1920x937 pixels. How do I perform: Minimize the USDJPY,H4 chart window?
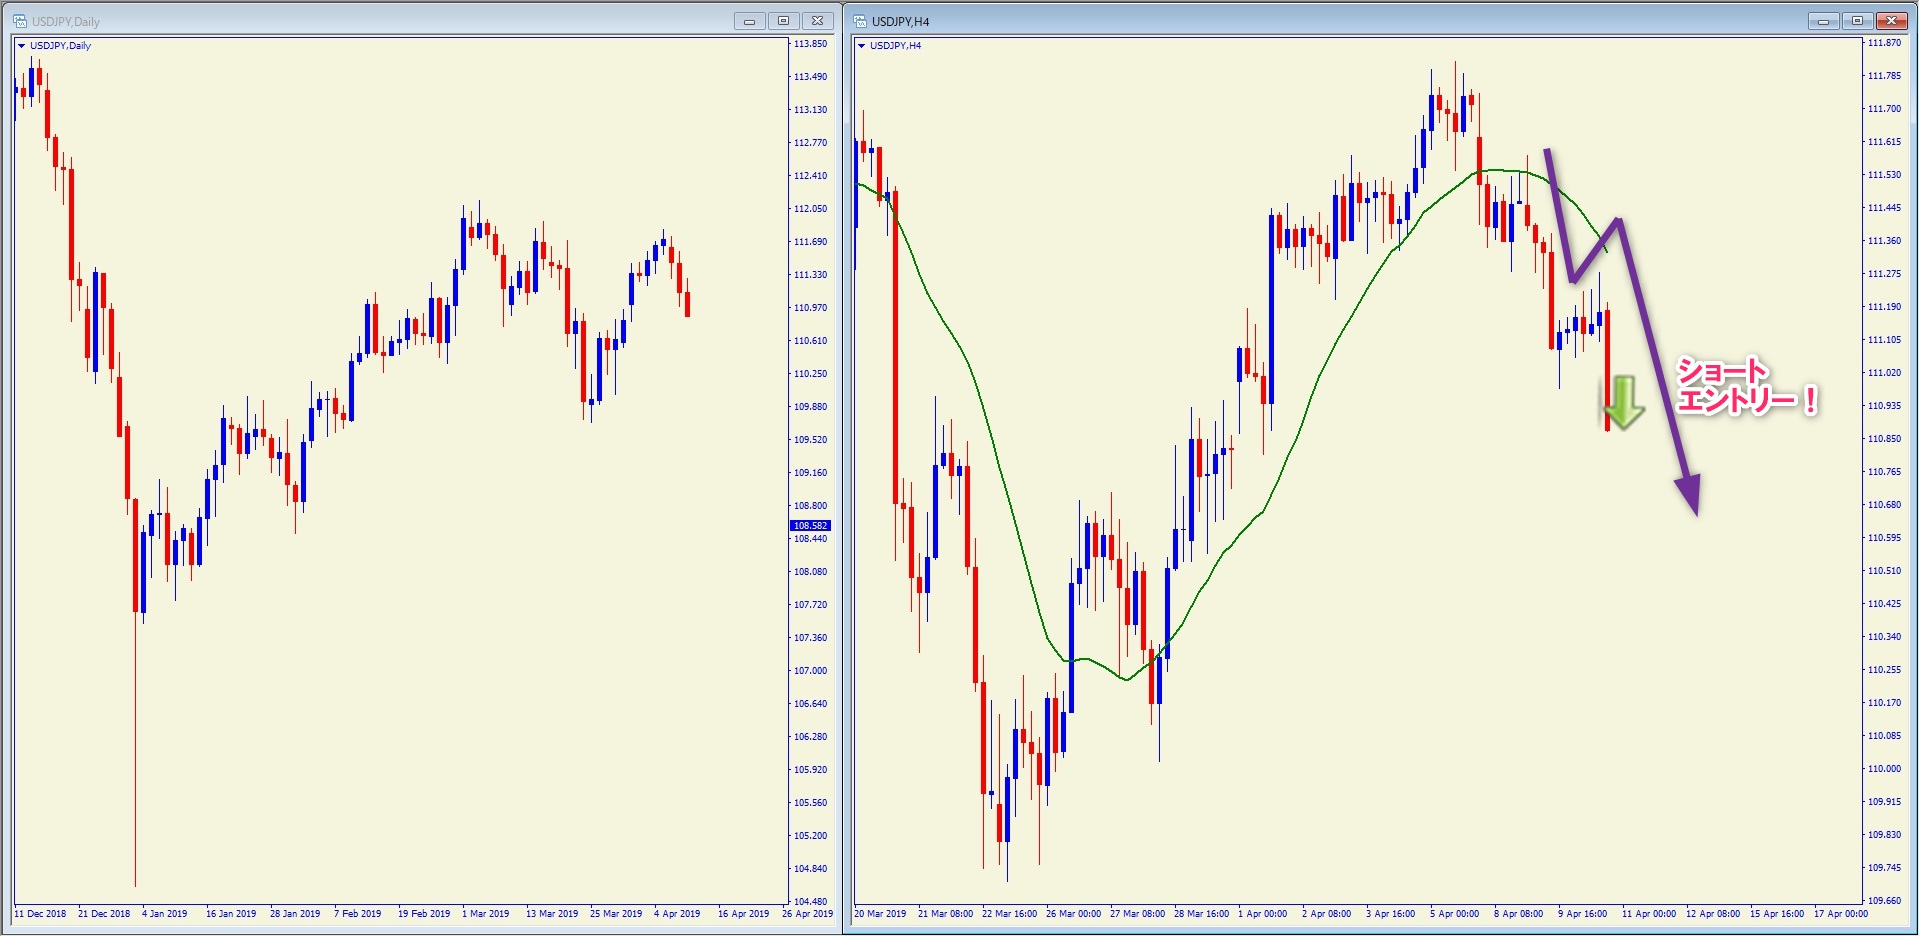(1824, 21)
